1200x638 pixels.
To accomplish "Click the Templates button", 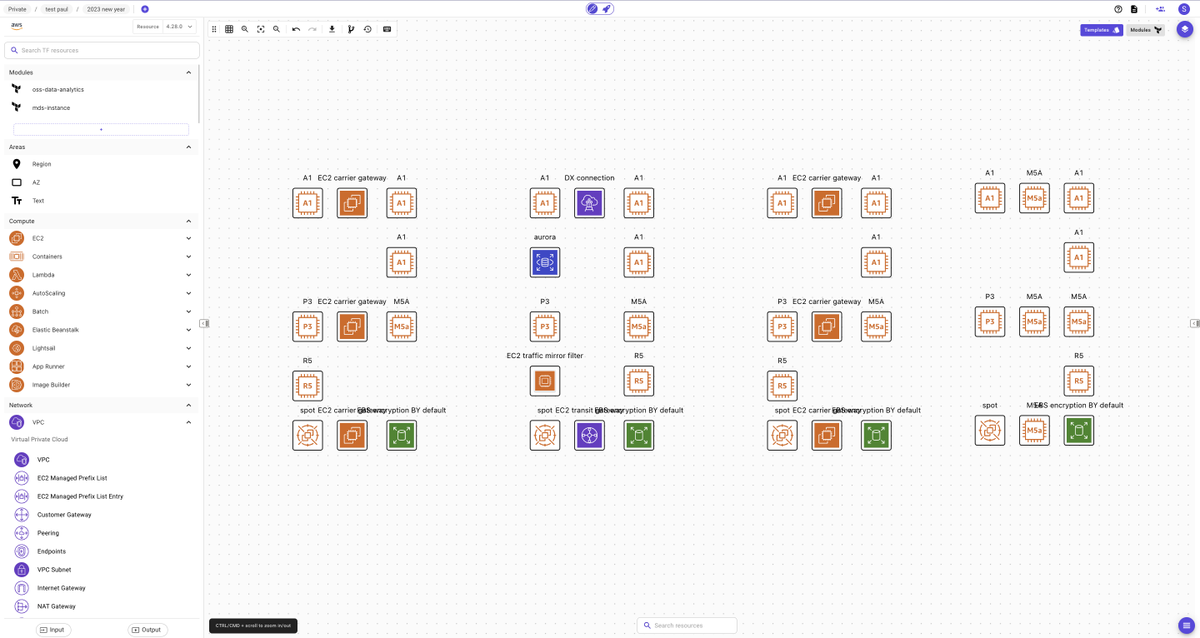I will coord(1100,29).
